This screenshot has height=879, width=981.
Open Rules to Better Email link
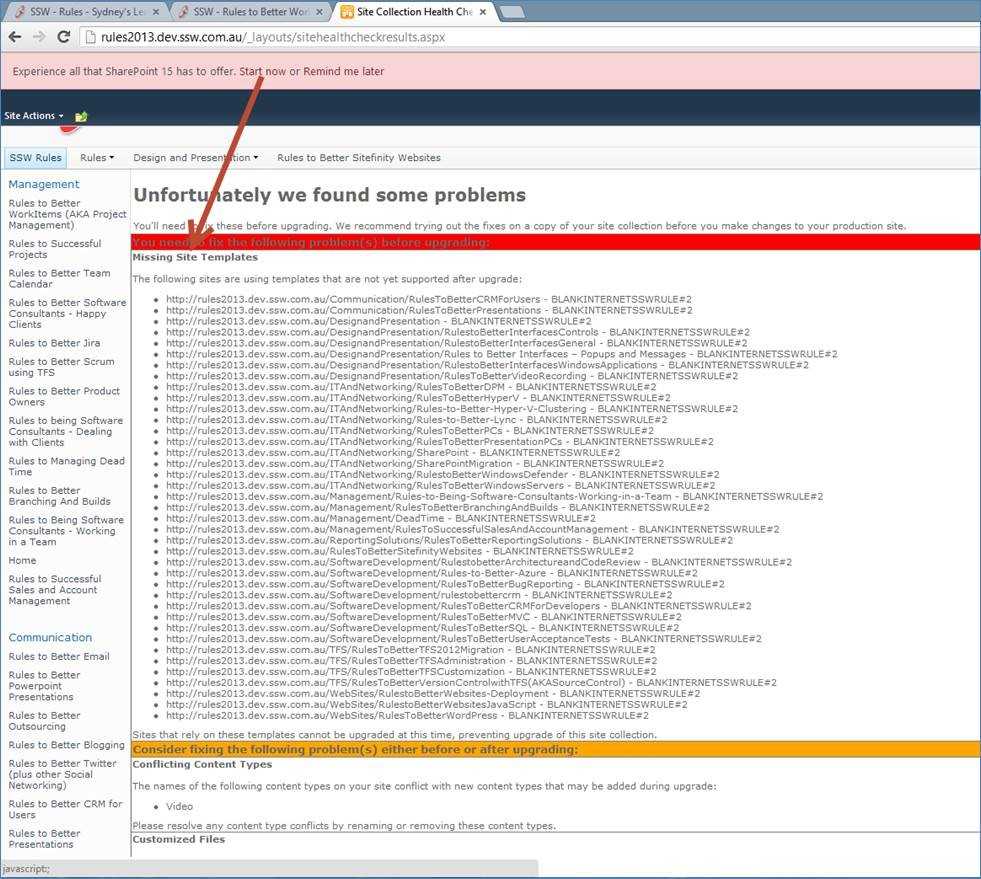click(x=59, y=657)
